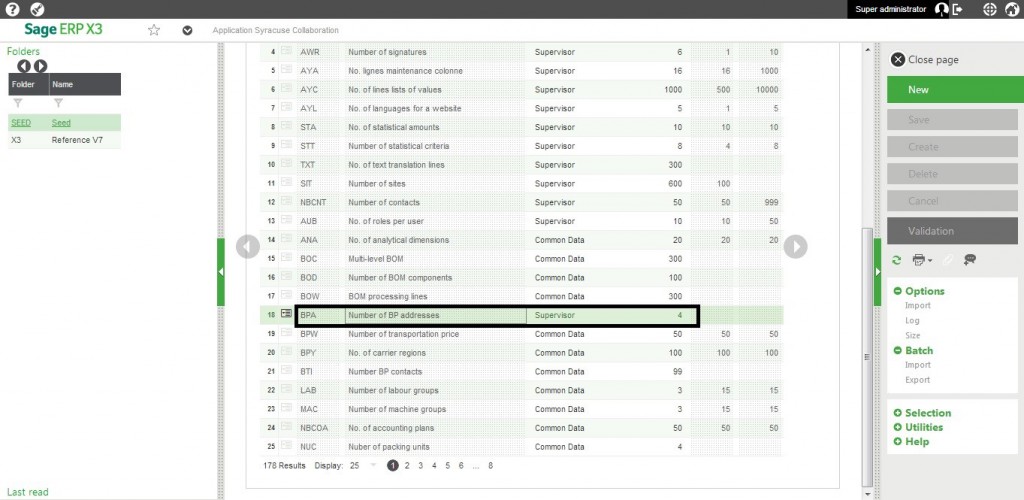The image size is (1024, 500).
Task: Go to next record with right arrow
Action: 795,246
